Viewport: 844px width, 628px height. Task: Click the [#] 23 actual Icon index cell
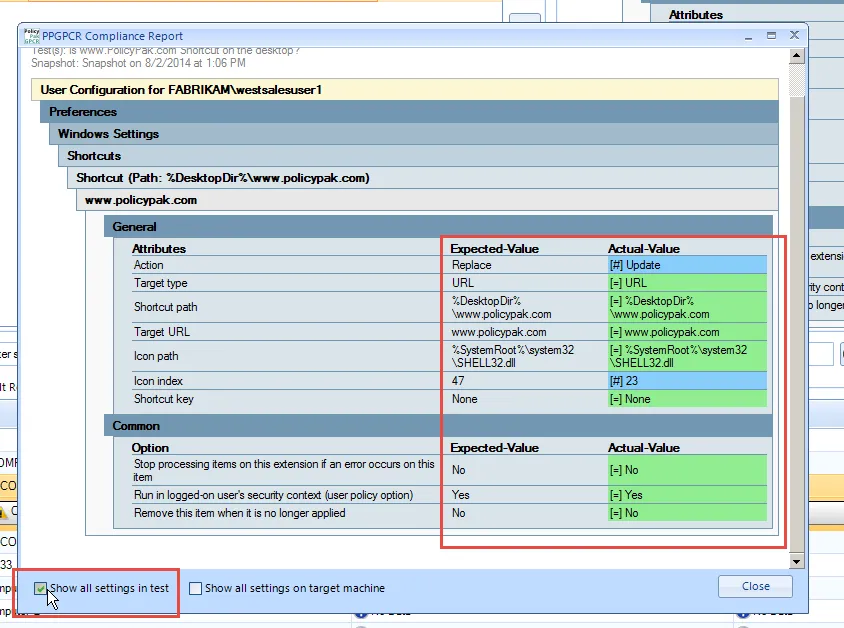coord(687,381)
